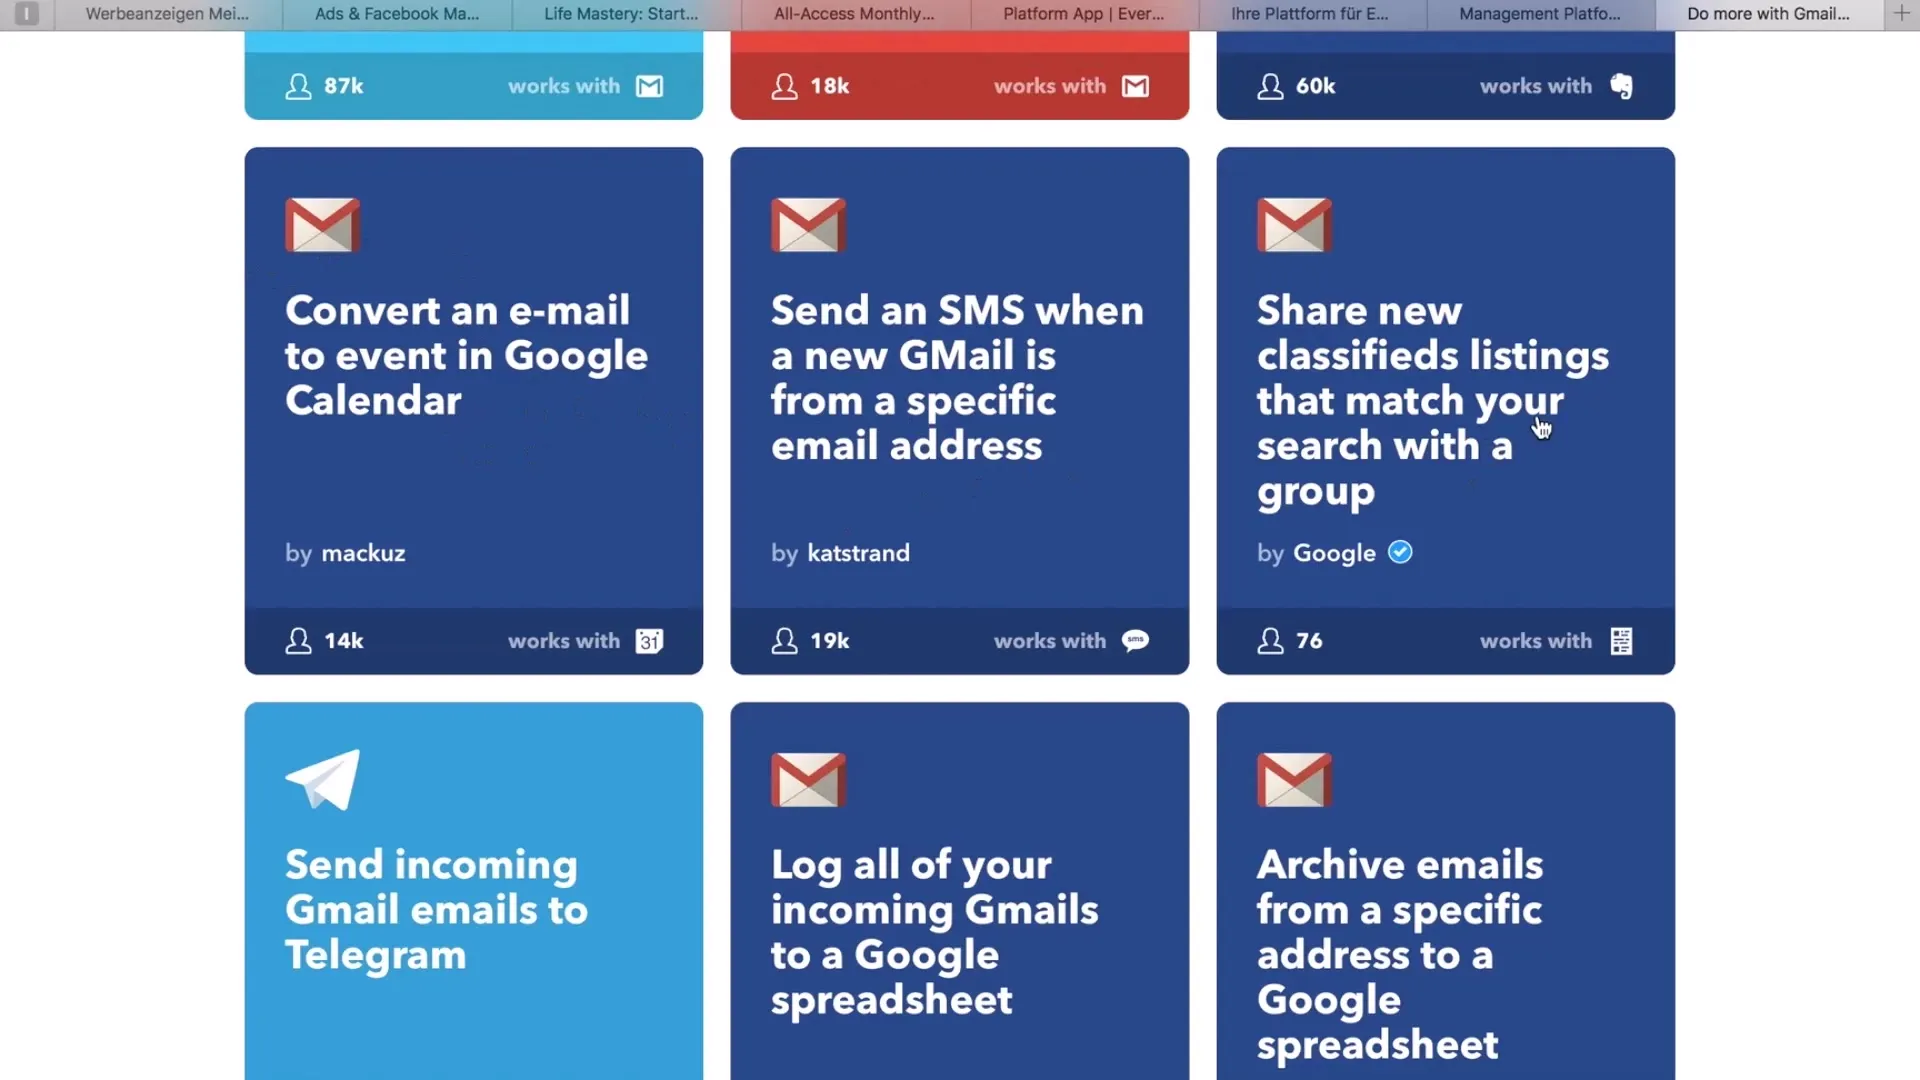
Task: Open the Platform App Evernote tab
Action: pos(1080,13)
